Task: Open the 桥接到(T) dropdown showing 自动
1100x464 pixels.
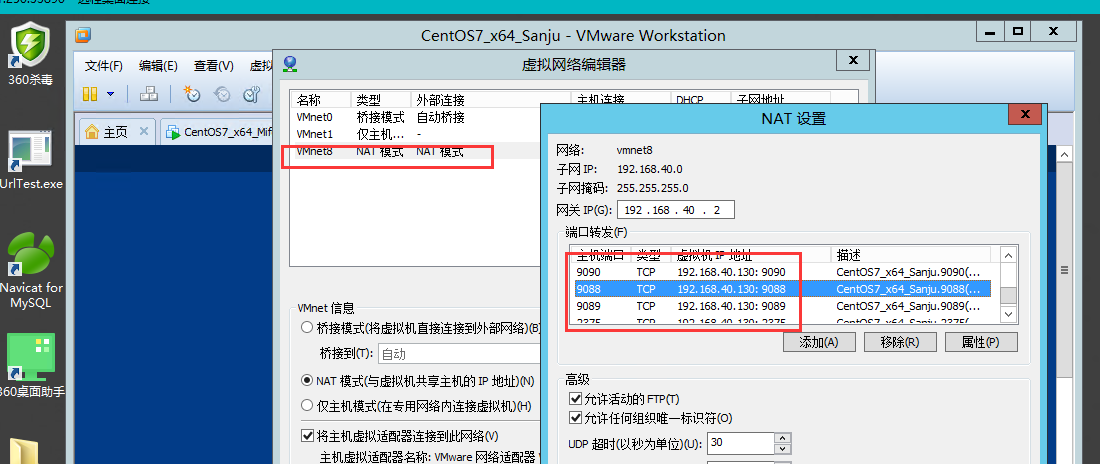Action: (x=460, y=354)
